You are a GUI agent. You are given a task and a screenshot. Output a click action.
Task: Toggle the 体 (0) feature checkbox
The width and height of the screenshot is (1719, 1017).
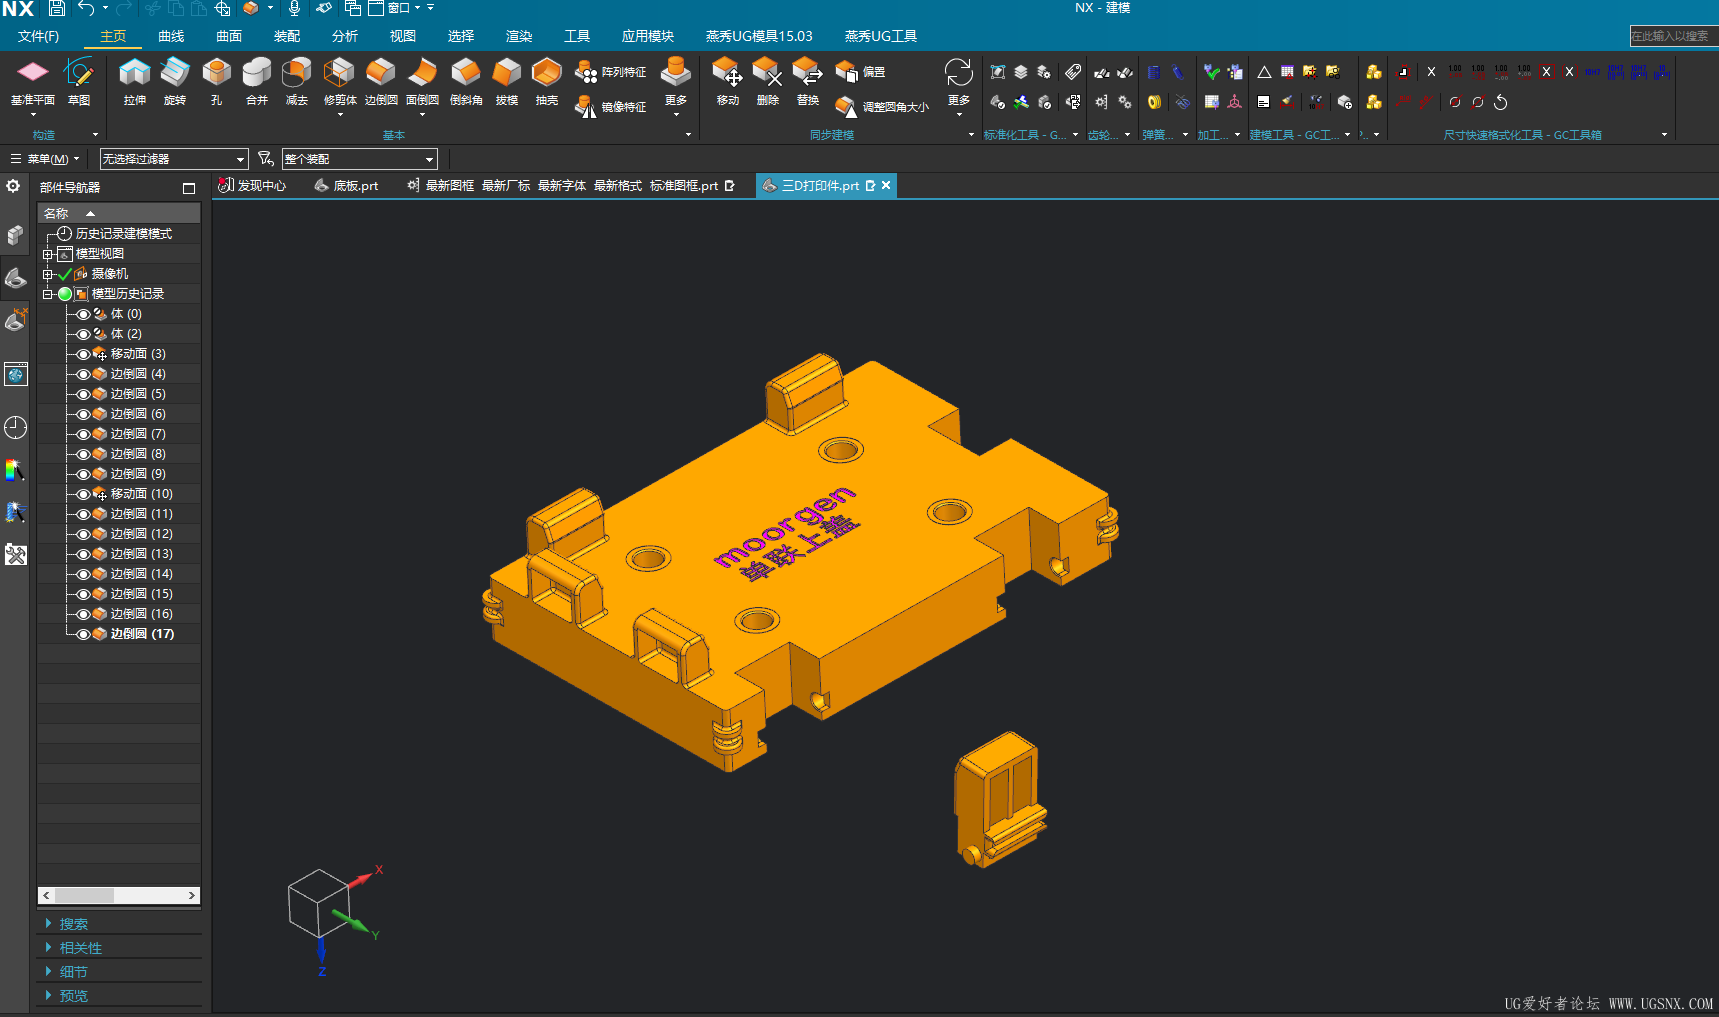pyautogui.click(x=83, y=313)
